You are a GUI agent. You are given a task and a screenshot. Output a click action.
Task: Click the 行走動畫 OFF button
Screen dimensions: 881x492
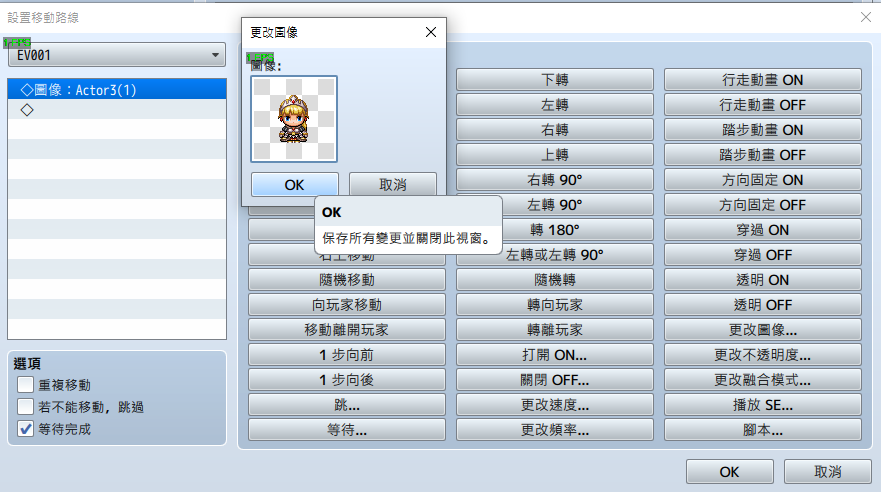coord(762,105)
